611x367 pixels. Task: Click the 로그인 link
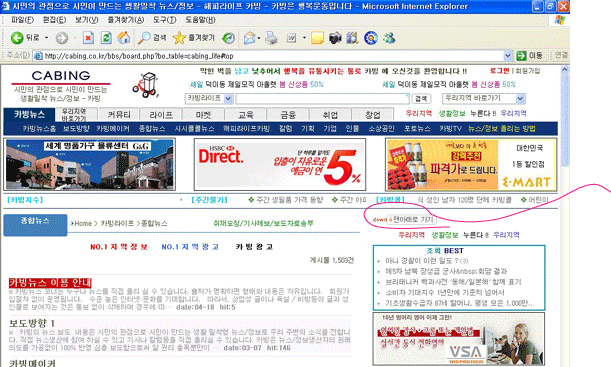pyautogui.click(x=500, y=71)
